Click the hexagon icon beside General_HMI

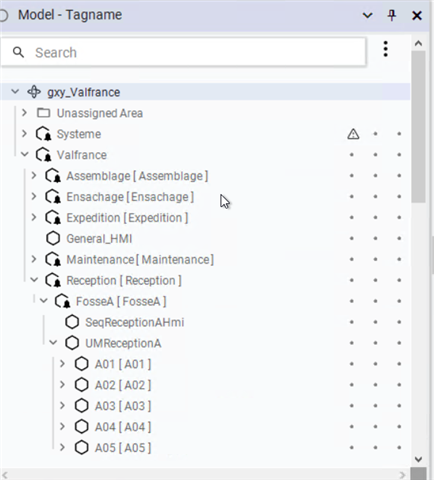click(x=53, y=238)
